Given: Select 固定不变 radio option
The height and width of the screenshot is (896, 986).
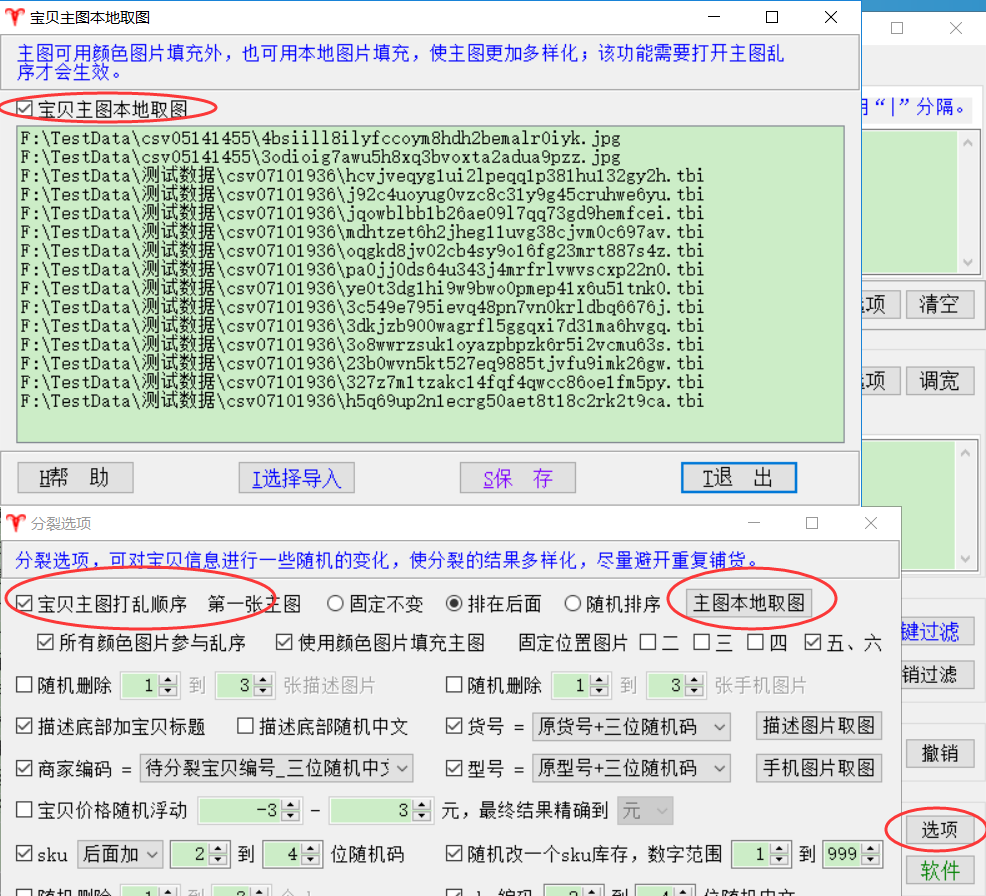Looking at the screenshot, I should [336, 604].
